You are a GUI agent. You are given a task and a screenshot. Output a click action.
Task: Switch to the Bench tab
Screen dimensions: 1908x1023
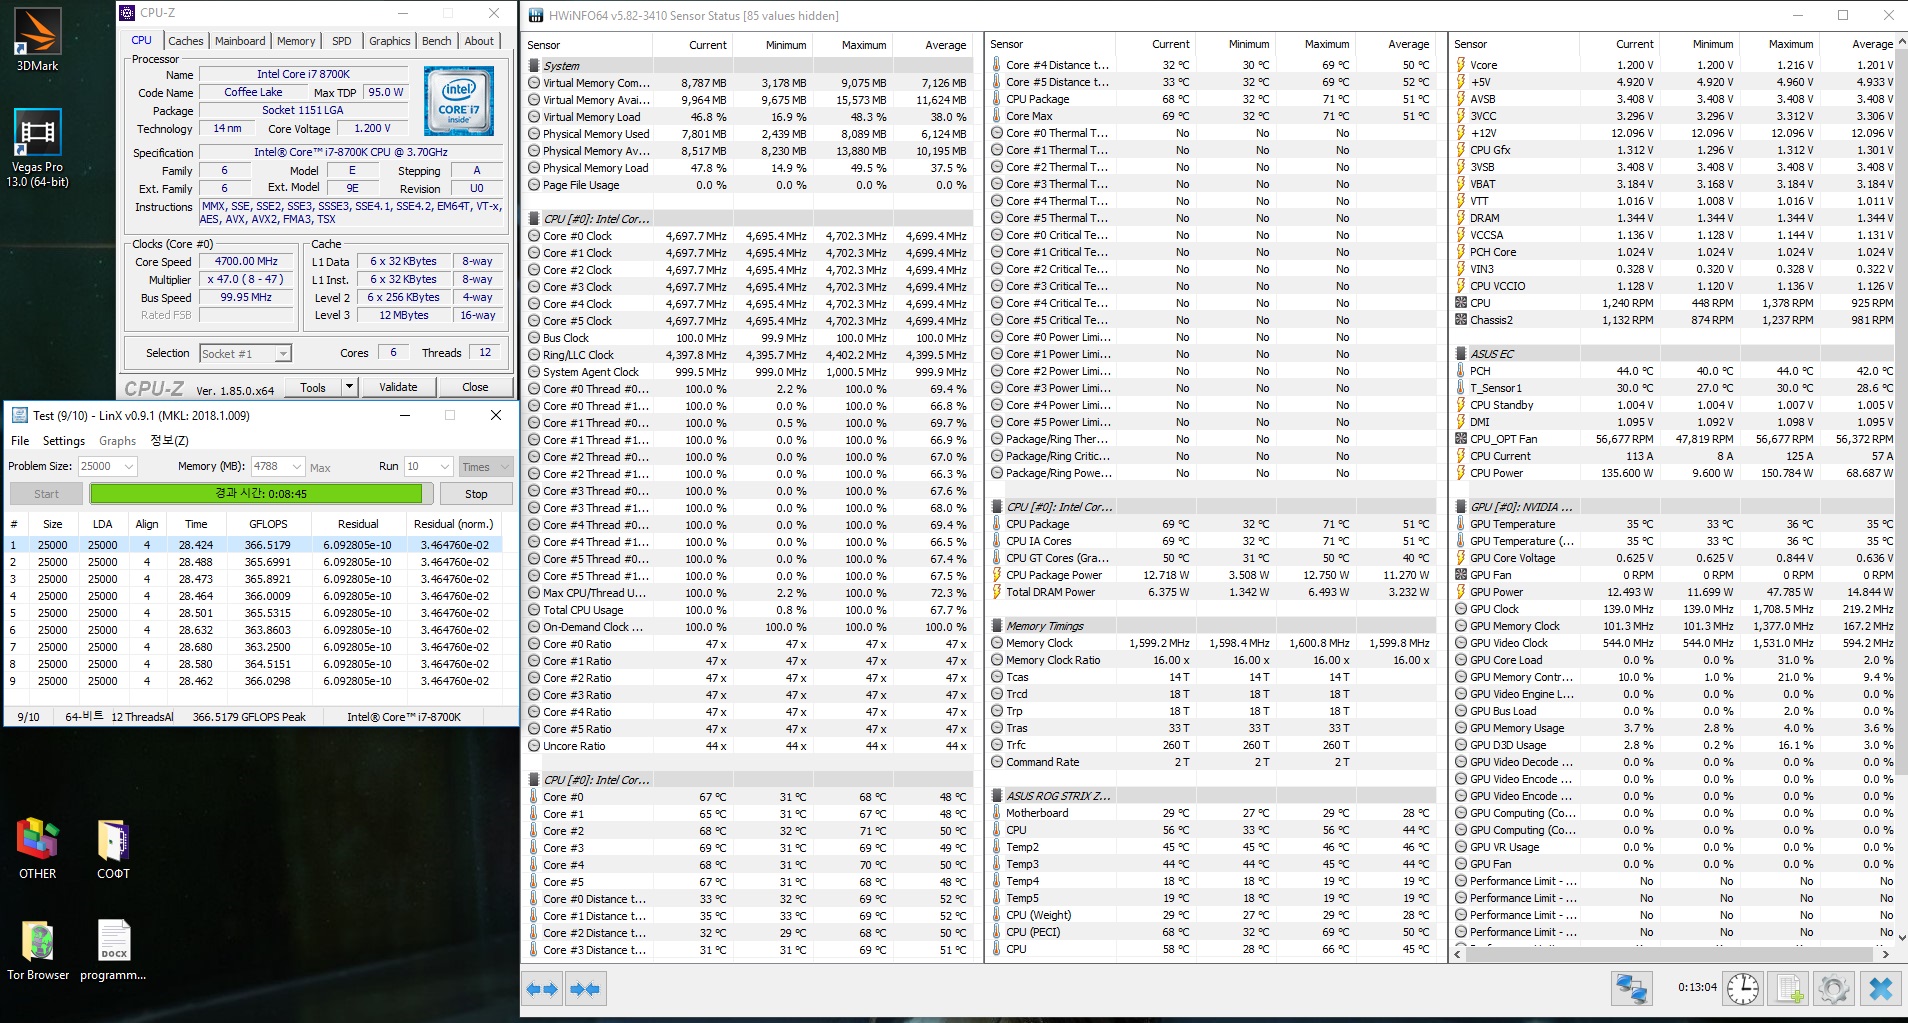click(x=437, y=41)
